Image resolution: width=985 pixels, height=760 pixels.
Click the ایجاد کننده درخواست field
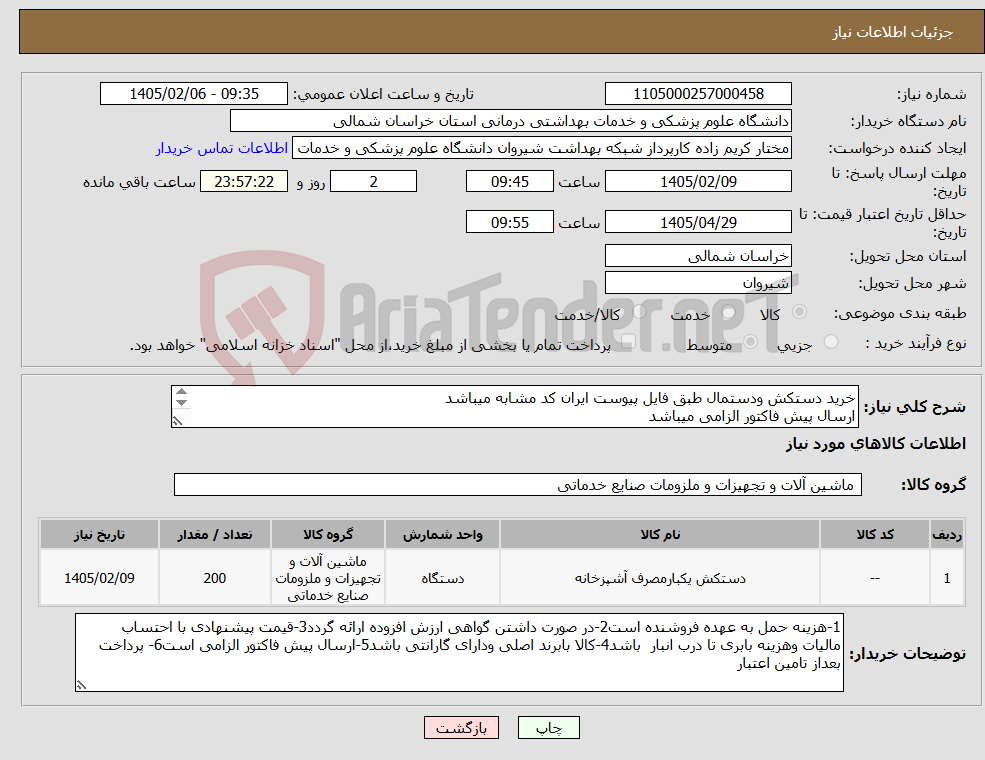tap(541, 148)
